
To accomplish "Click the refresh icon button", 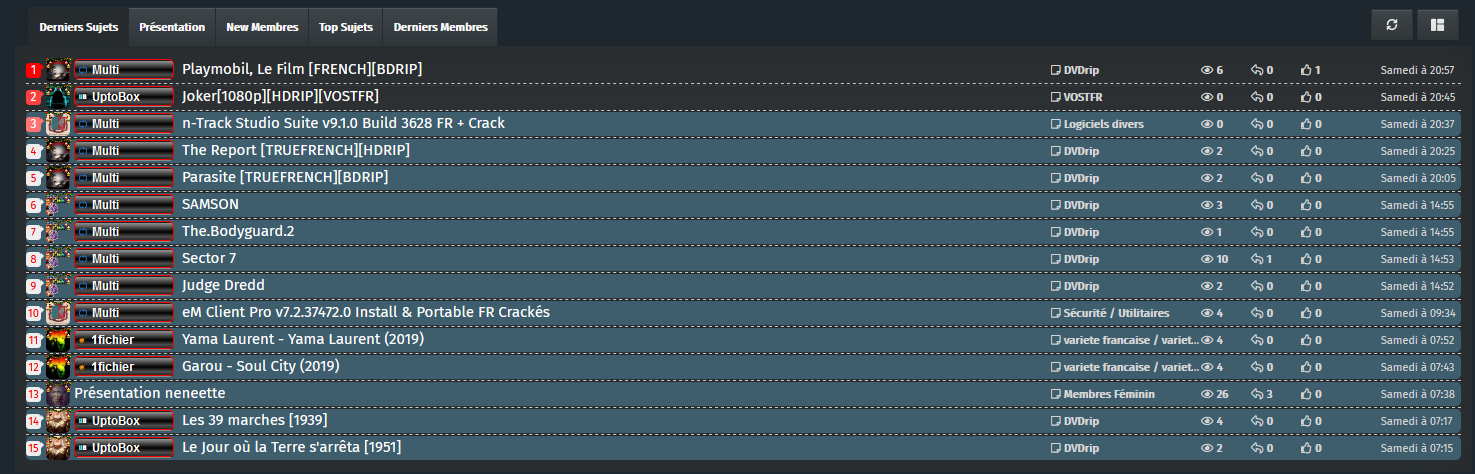I will [x=1390, y=25].
